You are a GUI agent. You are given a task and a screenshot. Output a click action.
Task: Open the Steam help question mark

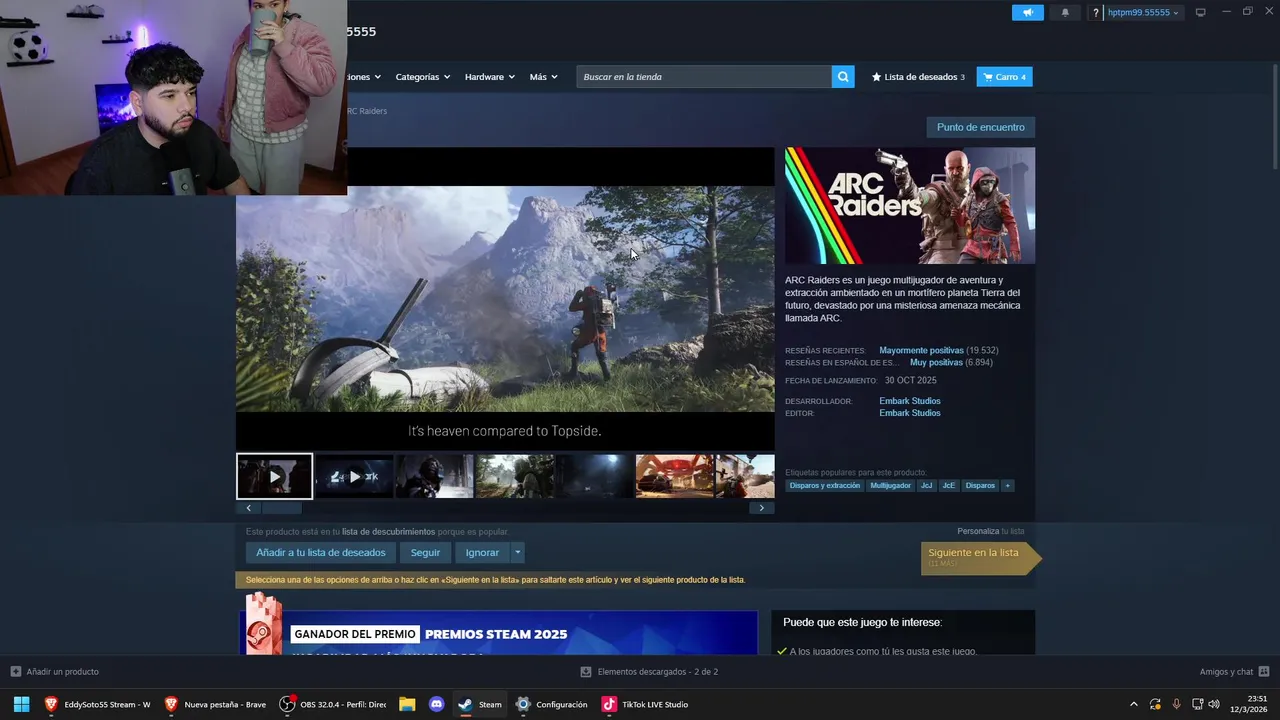(1096, 13)
